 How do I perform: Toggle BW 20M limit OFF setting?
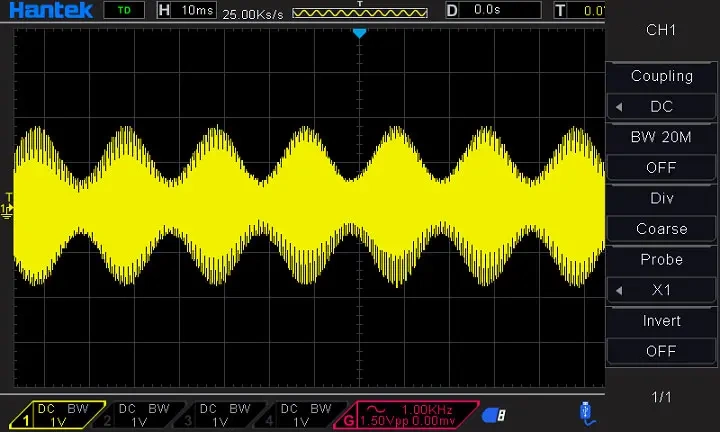tap(661, 167)
